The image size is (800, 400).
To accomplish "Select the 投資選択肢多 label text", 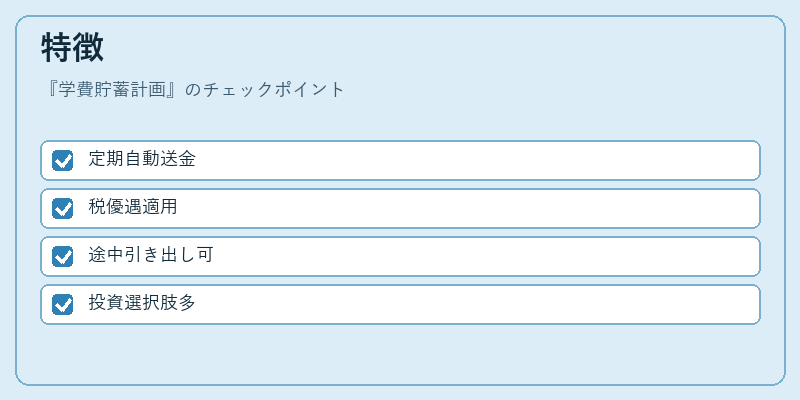I will click(x=142, y=304).
